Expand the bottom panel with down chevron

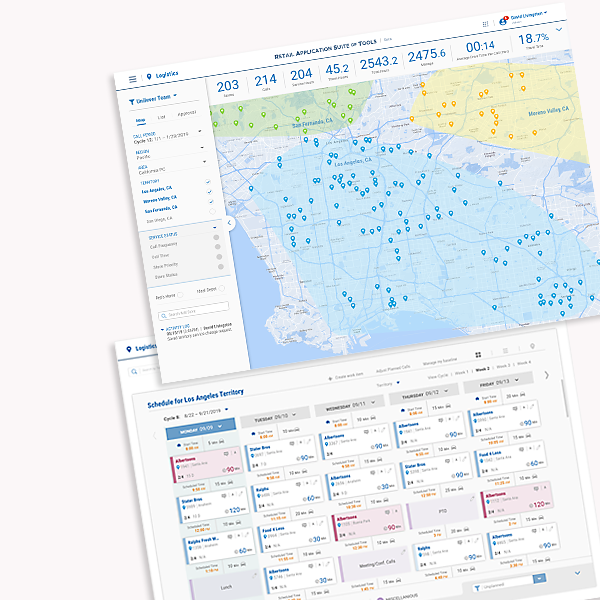[x=577, y=573]
